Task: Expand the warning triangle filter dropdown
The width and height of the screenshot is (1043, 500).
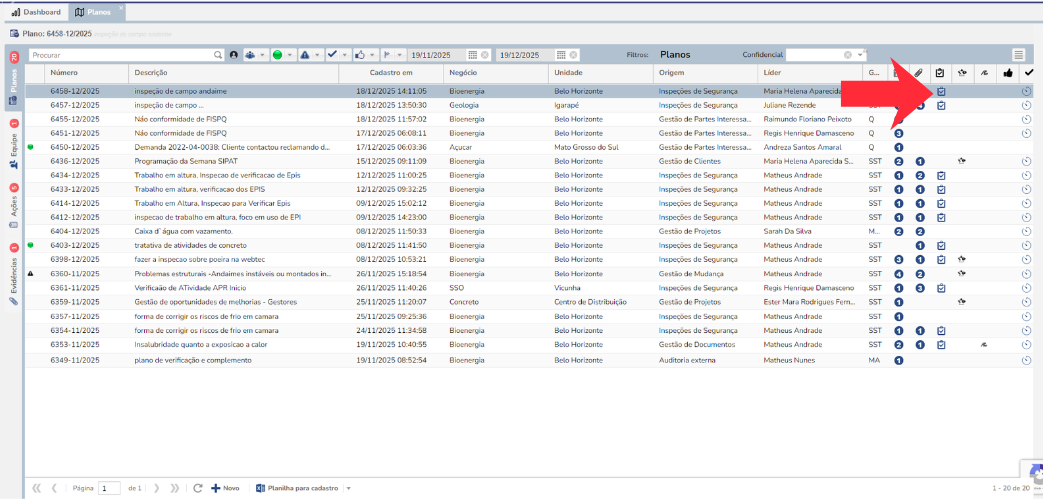Action: (317, 55)
